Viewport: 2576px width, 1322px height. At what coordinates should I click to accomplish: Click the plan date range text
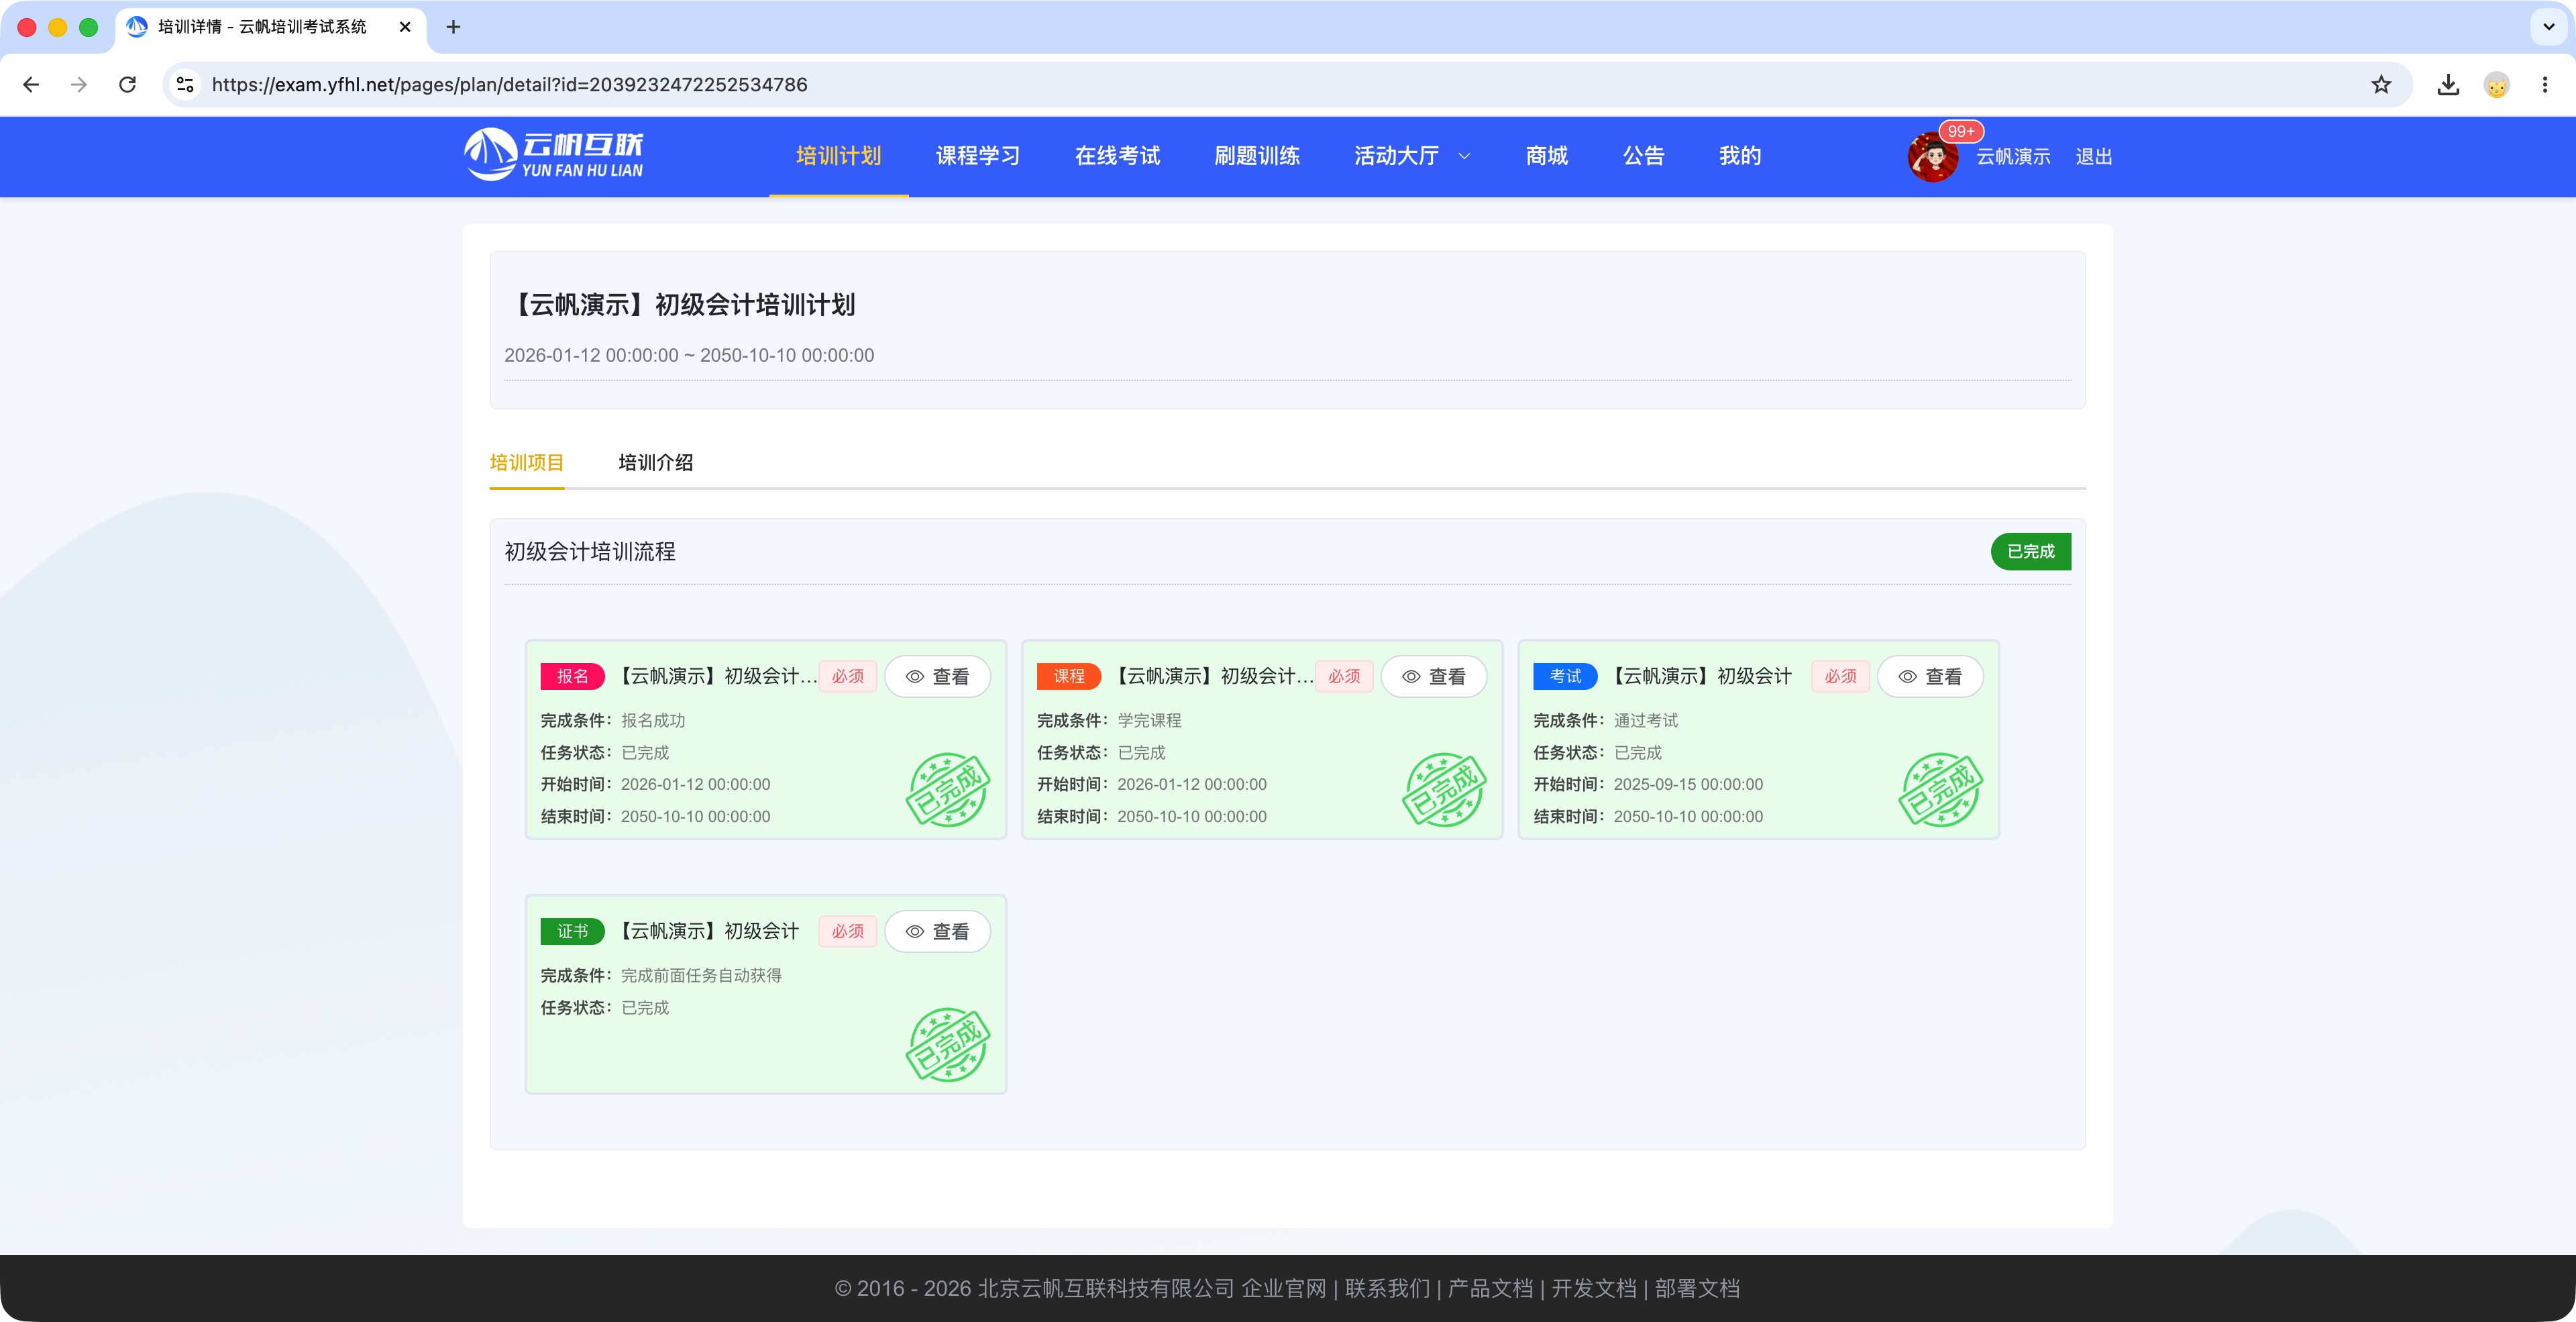(x=689, y=355)
